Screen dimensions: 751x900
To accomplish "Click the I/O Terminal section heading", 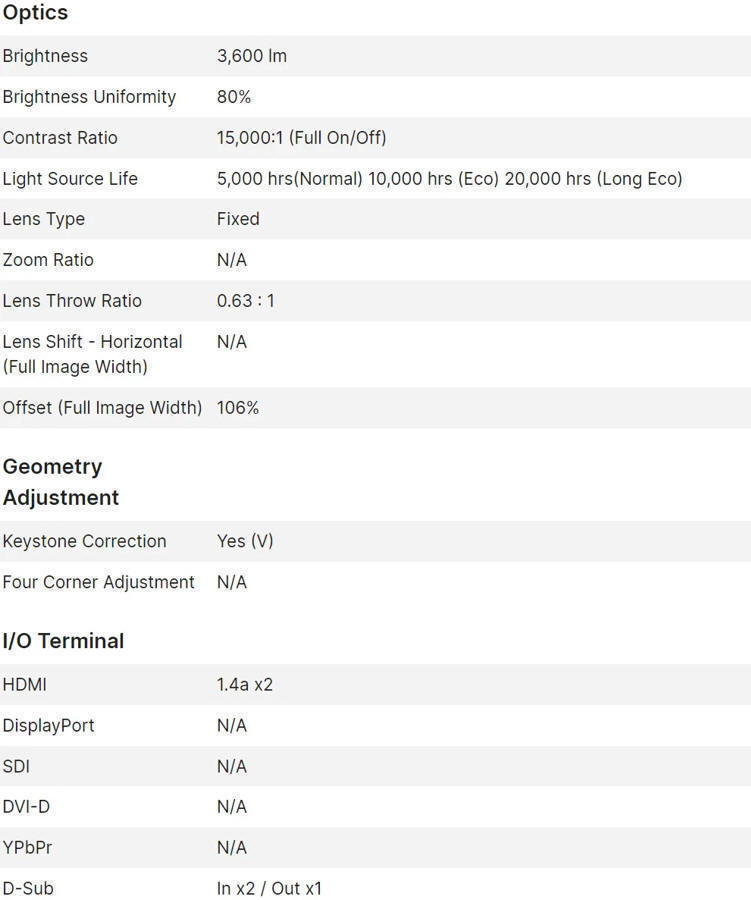I will coord(63,641).
